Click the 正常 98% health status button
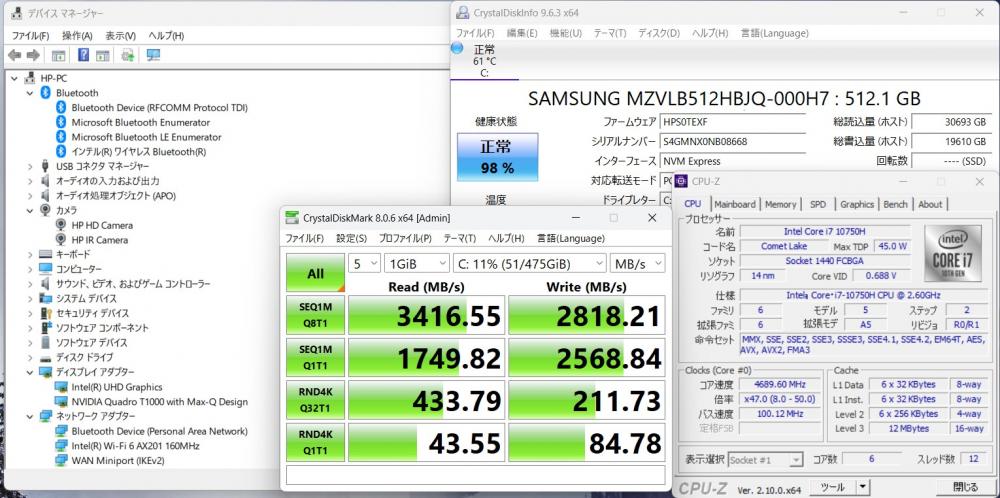 click(497, 157)
